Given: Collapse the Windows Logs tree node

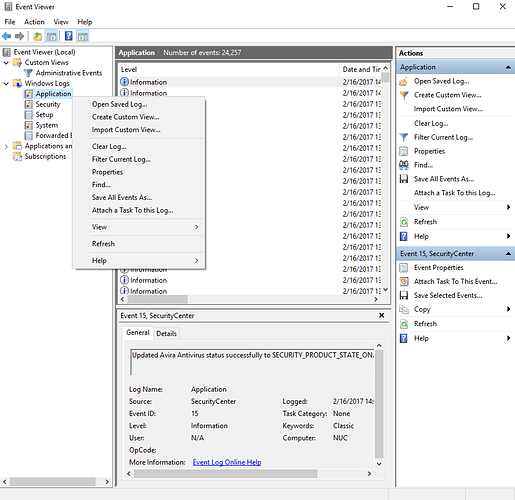Looking at the screenshot, I should coord(6,83).
